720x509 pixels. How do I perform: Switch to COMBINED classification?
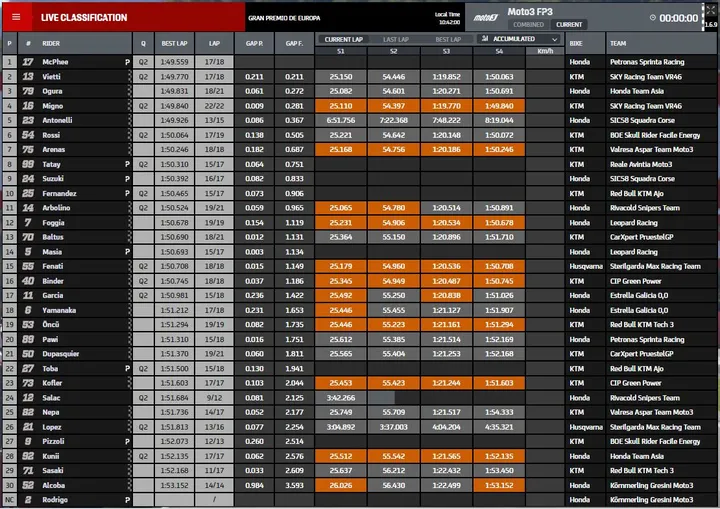coord(529,25)
